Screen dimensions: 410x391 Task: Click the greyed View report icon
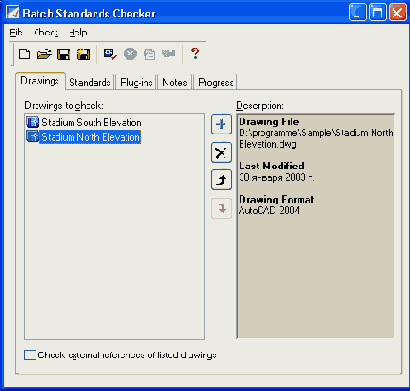tap(149, 54)
